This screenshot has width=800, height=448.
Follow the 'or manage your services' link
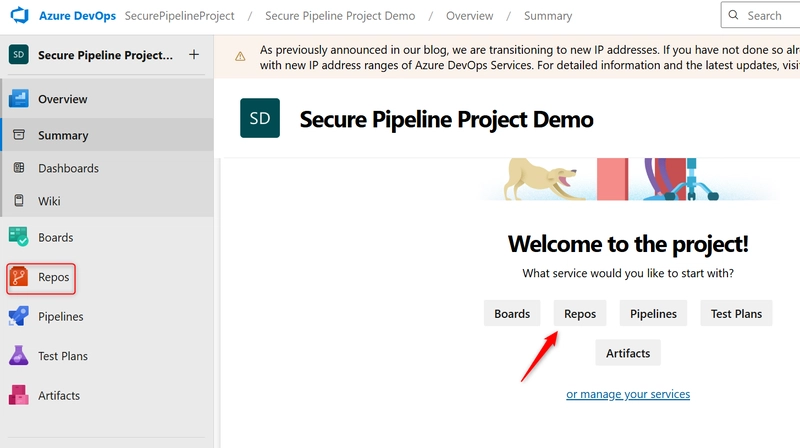point(628,394)
